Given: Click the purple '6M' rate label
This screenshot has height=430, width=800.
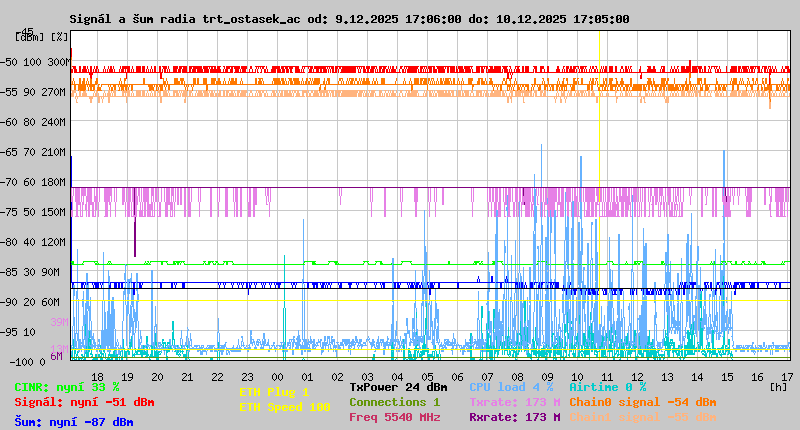Looking at the screenshot, I should tap(56, 356).
